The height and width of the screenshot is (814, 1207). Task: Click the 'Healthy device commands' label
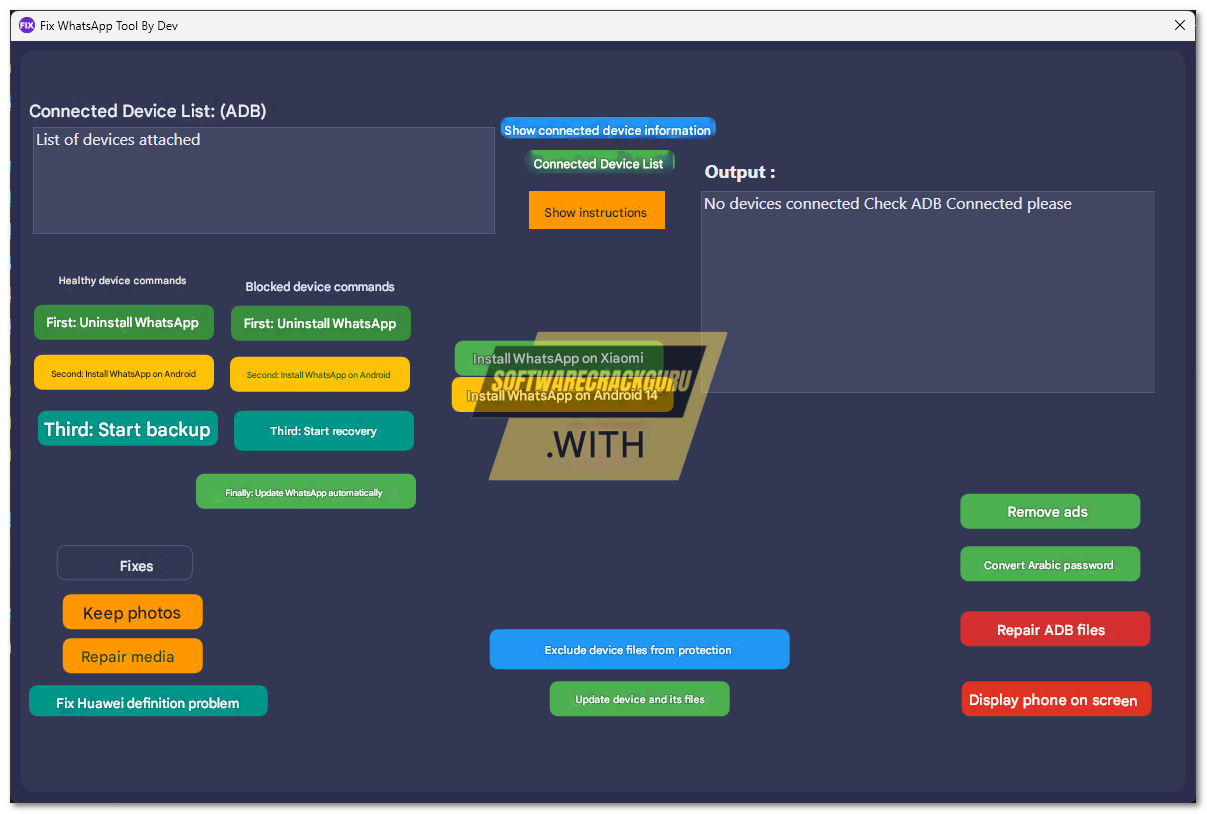tap(122, 281)
